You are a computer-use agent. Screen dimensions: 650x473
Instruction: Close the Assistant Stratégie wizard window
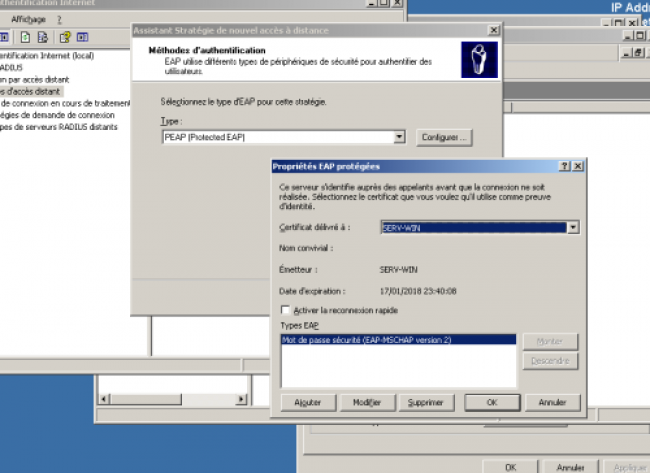point(493,31)
